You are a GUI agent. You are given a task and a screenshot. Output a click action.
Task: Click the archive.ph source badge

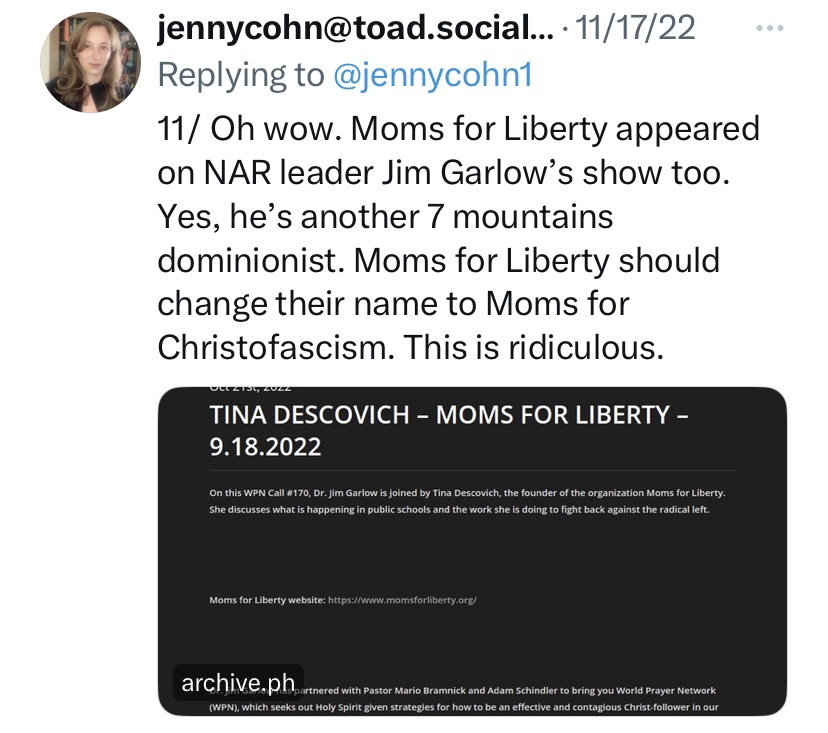pyautogui.click(x=238, y=683)
